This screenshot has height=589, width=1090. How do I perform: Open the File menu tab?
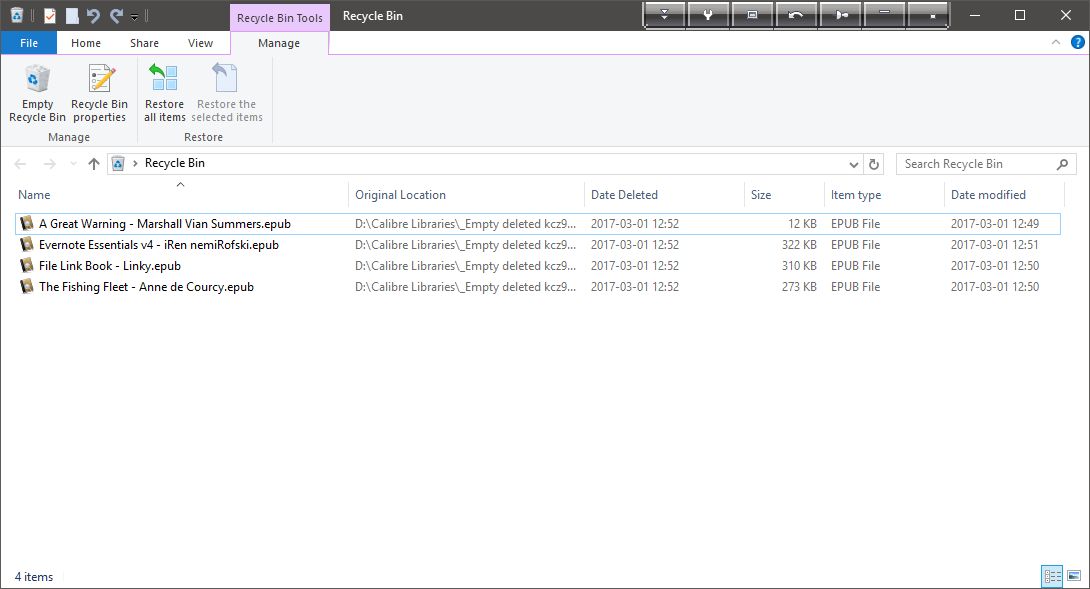click(29, 43)
